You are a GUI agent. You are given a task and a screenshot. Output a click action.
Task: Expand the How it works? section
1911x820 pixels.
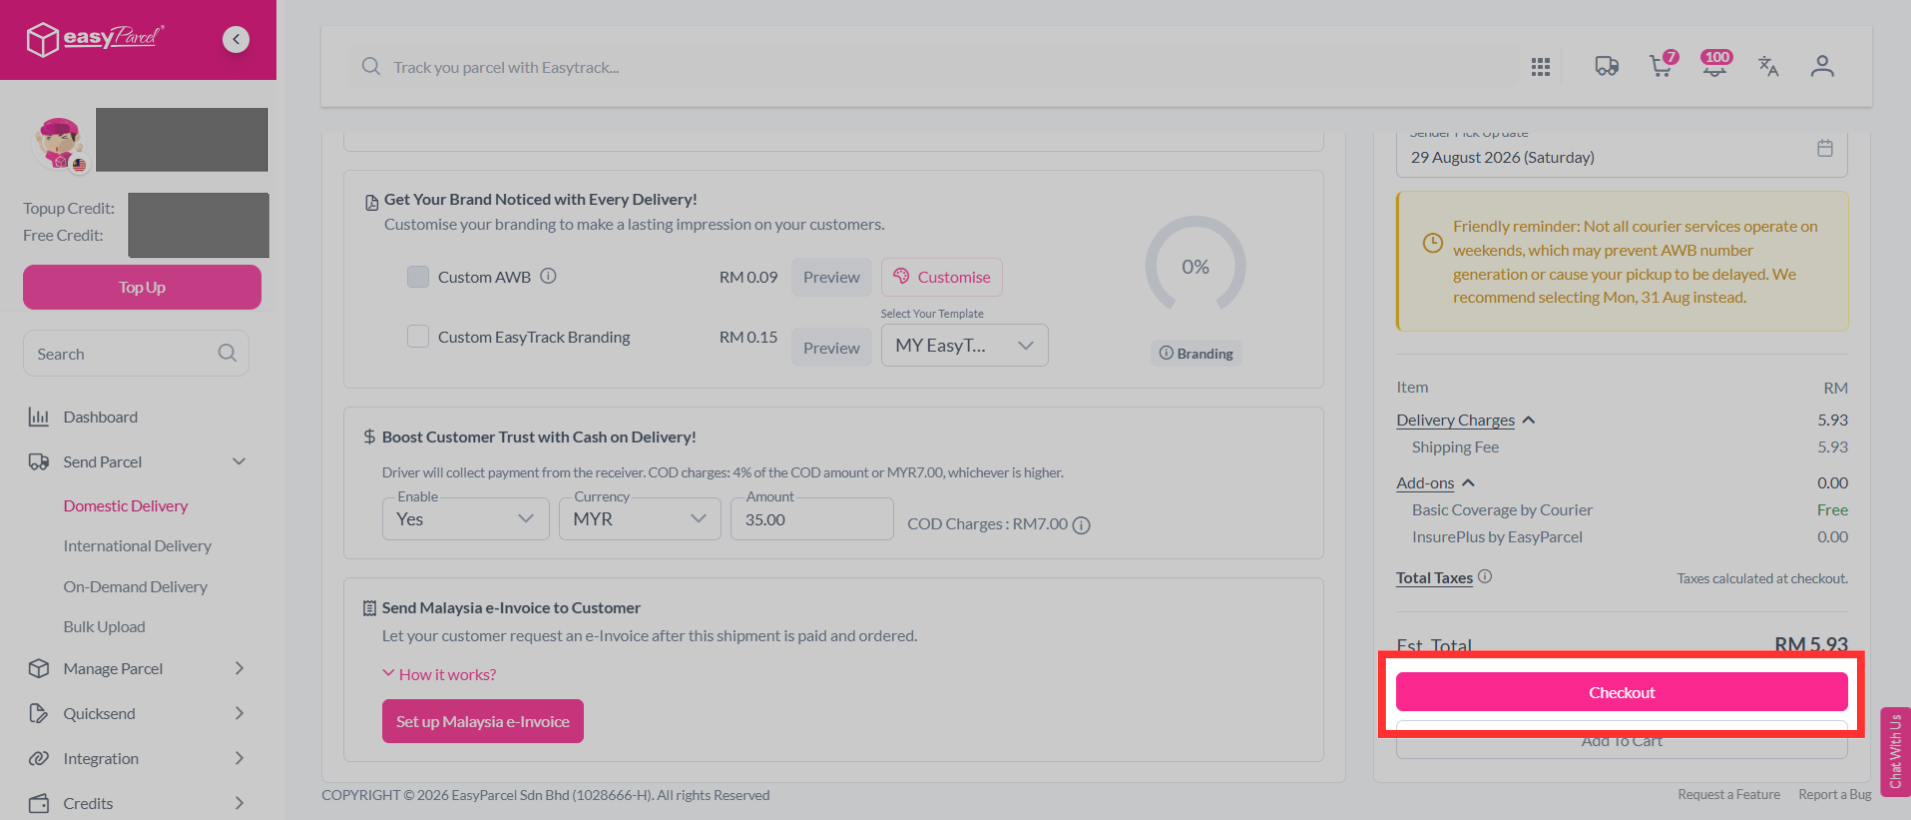coord(439,674)
